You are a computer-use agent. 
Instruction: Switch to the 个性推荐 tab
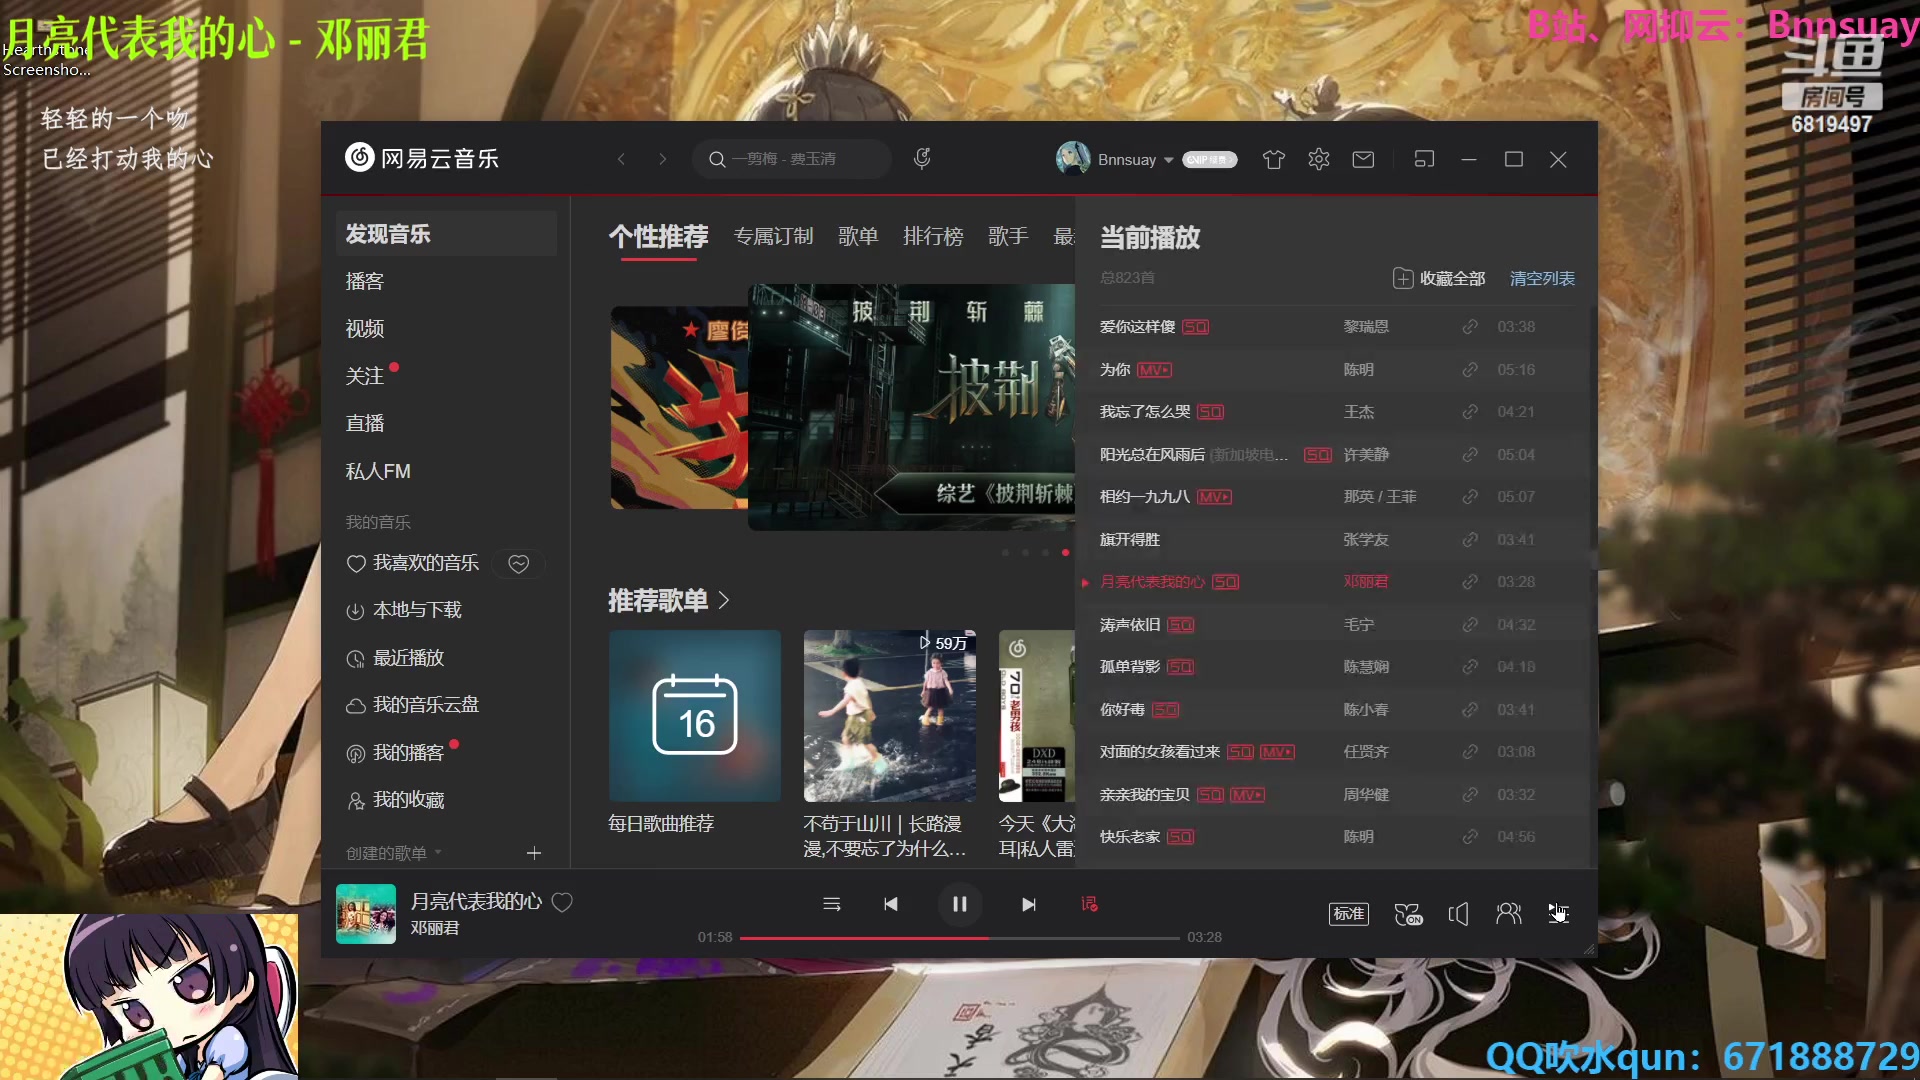pos(658,237)
